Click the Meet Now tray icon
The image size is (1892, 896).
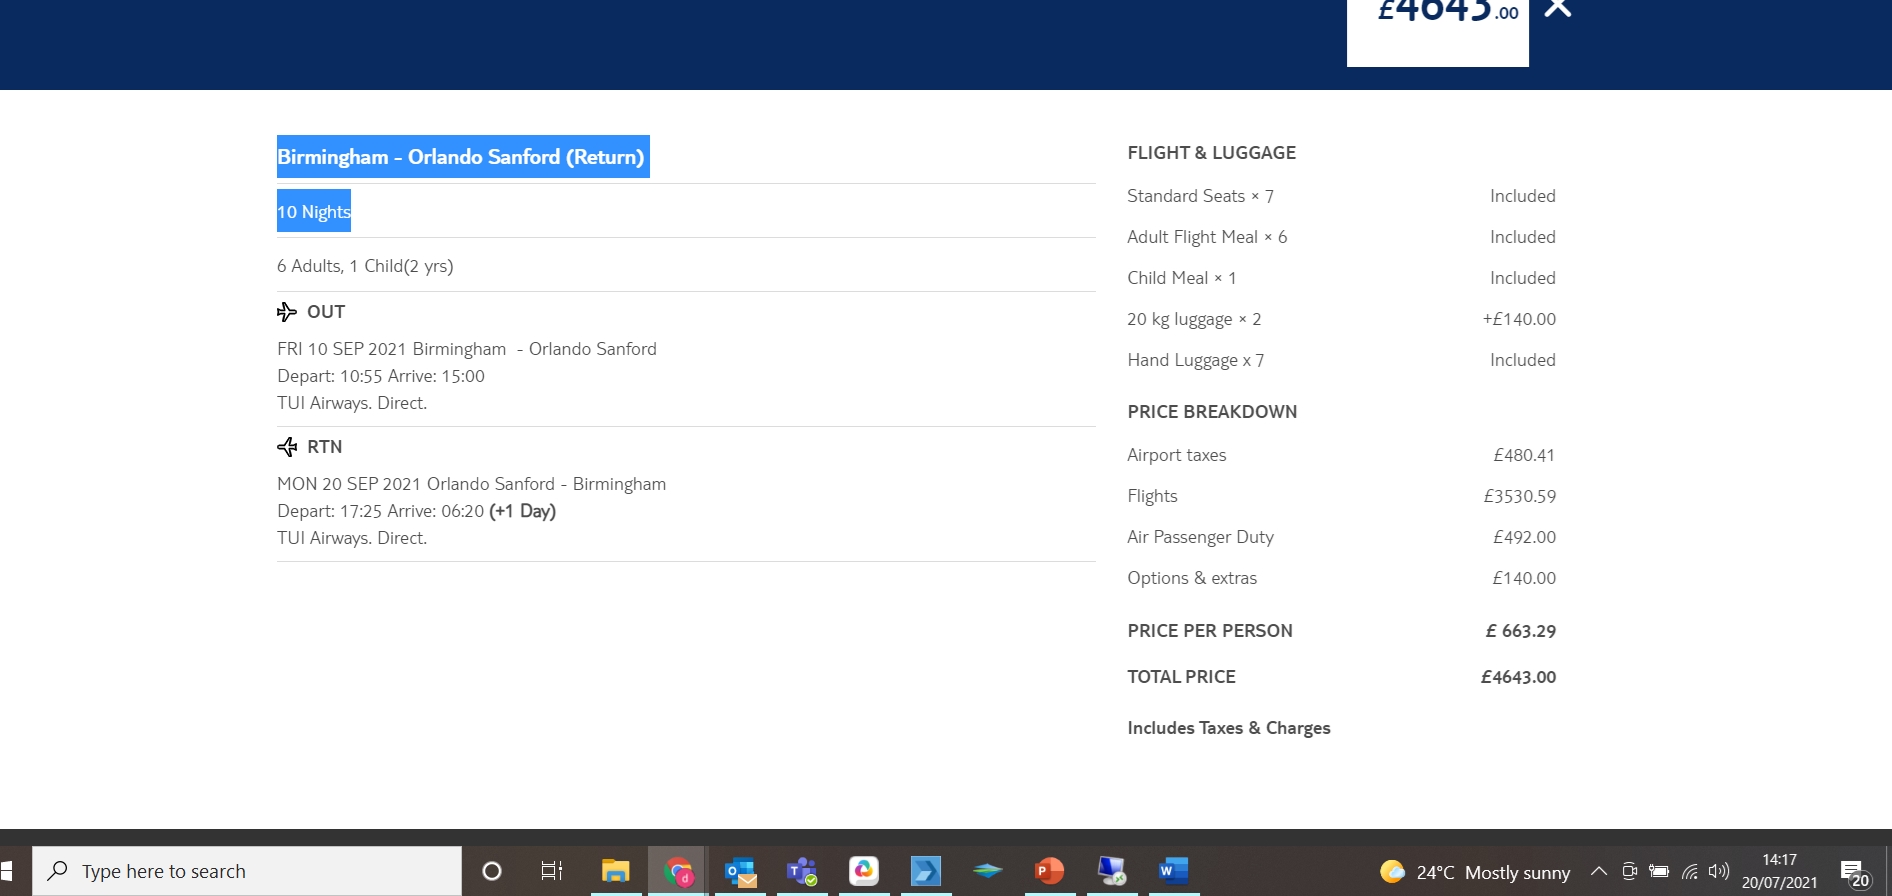tap(1629, 871)
